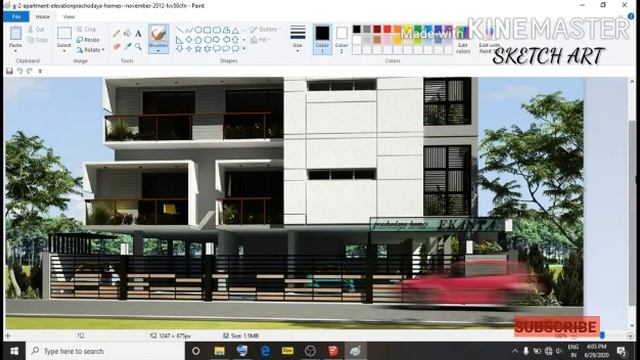Choose the Triangle shape
The image size is (640, 360).
coord(236,30)
